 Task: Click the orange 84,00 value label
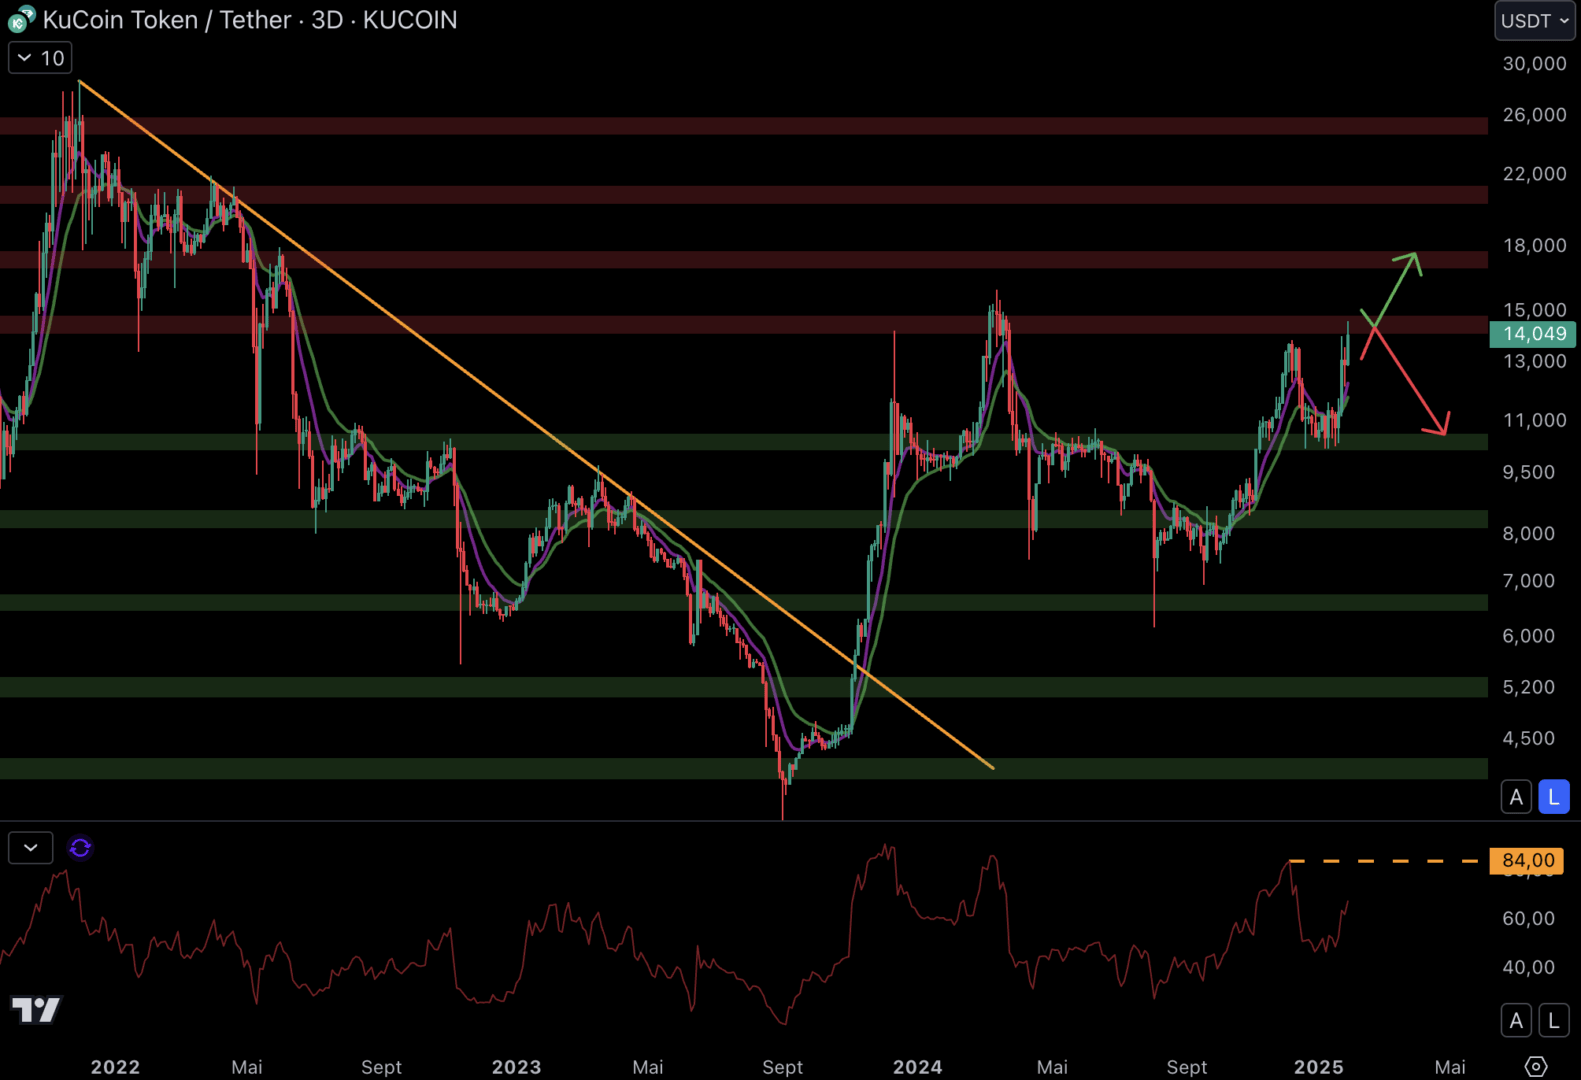[1527, 860]
